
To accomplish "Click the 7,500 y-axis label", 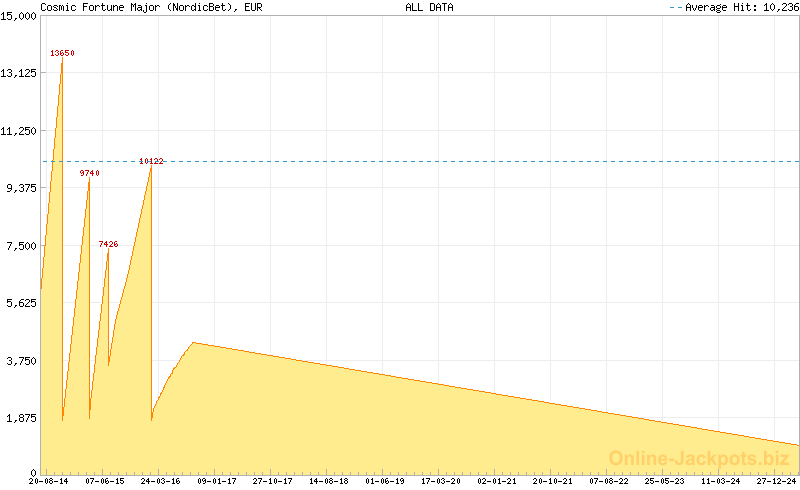I will [21, 246].
